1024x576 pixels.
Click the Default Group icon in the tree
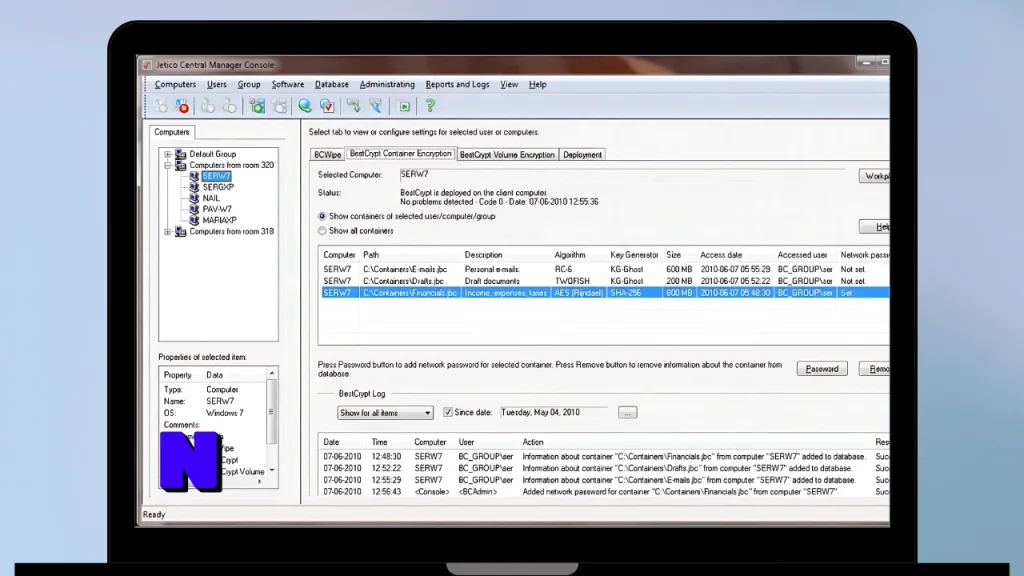tap(180, 154)
